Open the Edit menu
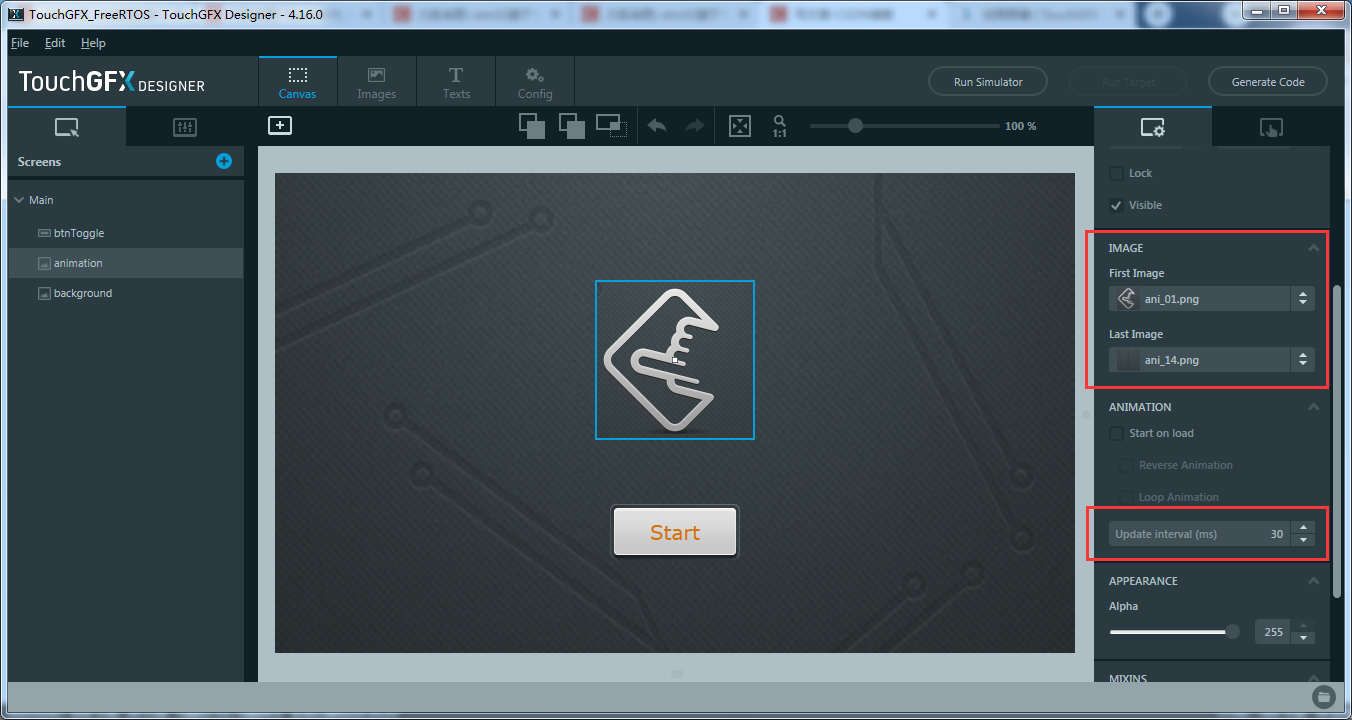 coord(55,43)
